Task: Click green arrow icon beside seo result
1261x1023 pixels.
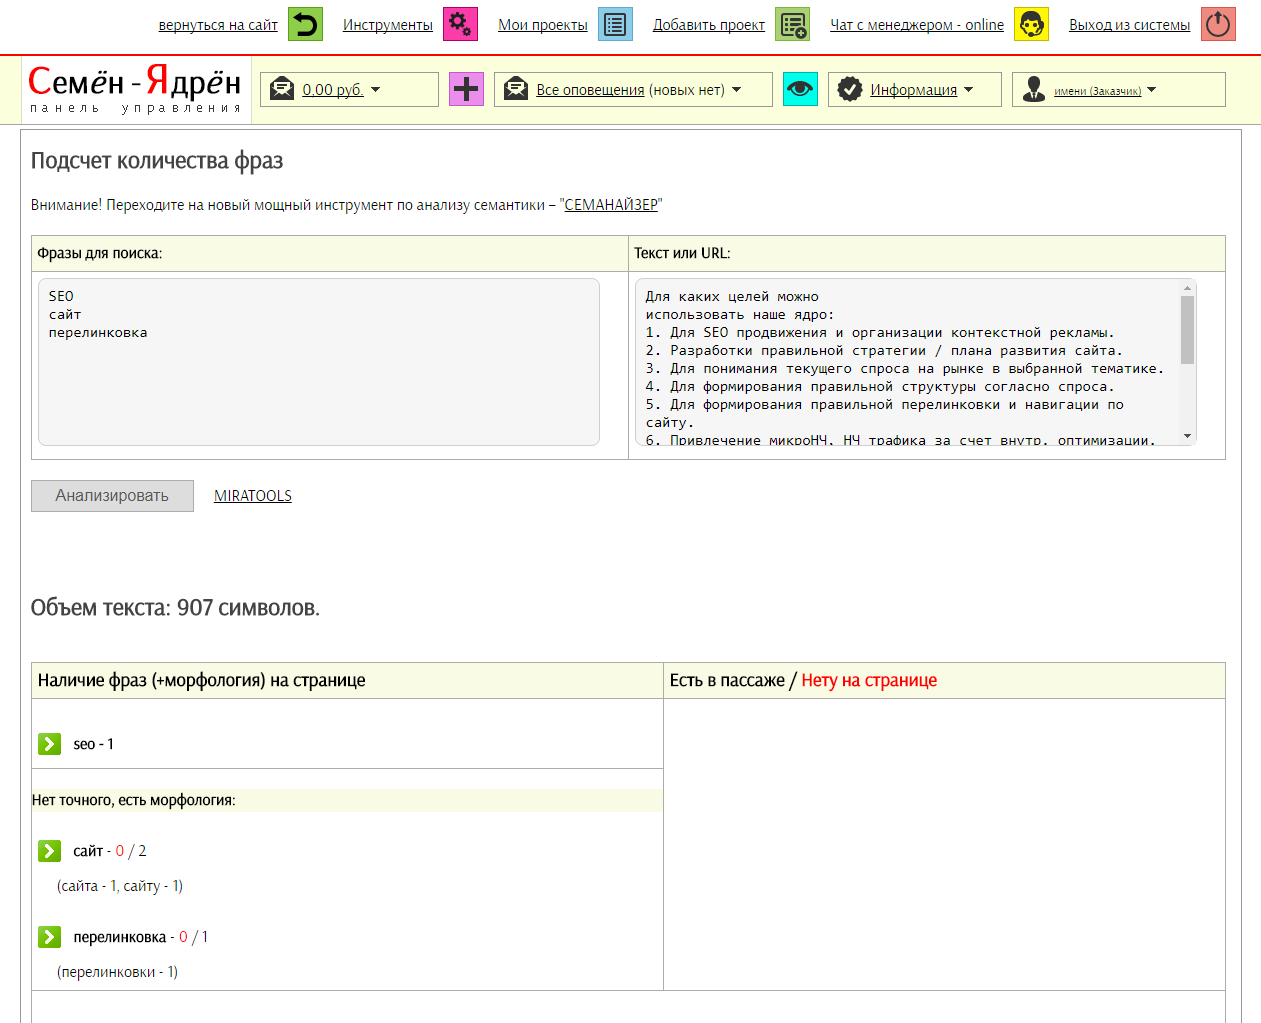Action: pos(49,744)
